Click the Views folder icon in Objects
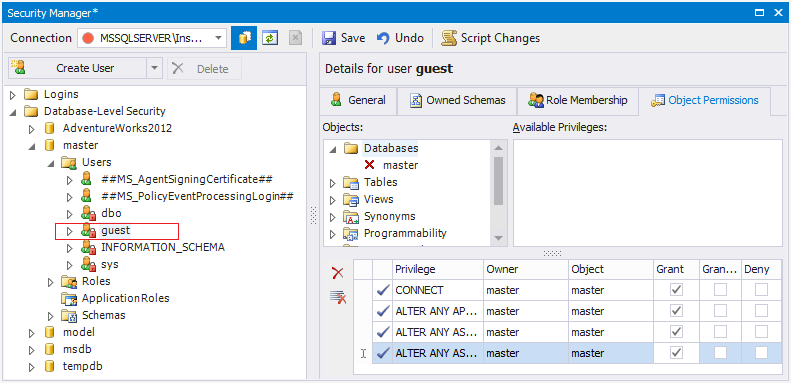 [x=351, y=199]
